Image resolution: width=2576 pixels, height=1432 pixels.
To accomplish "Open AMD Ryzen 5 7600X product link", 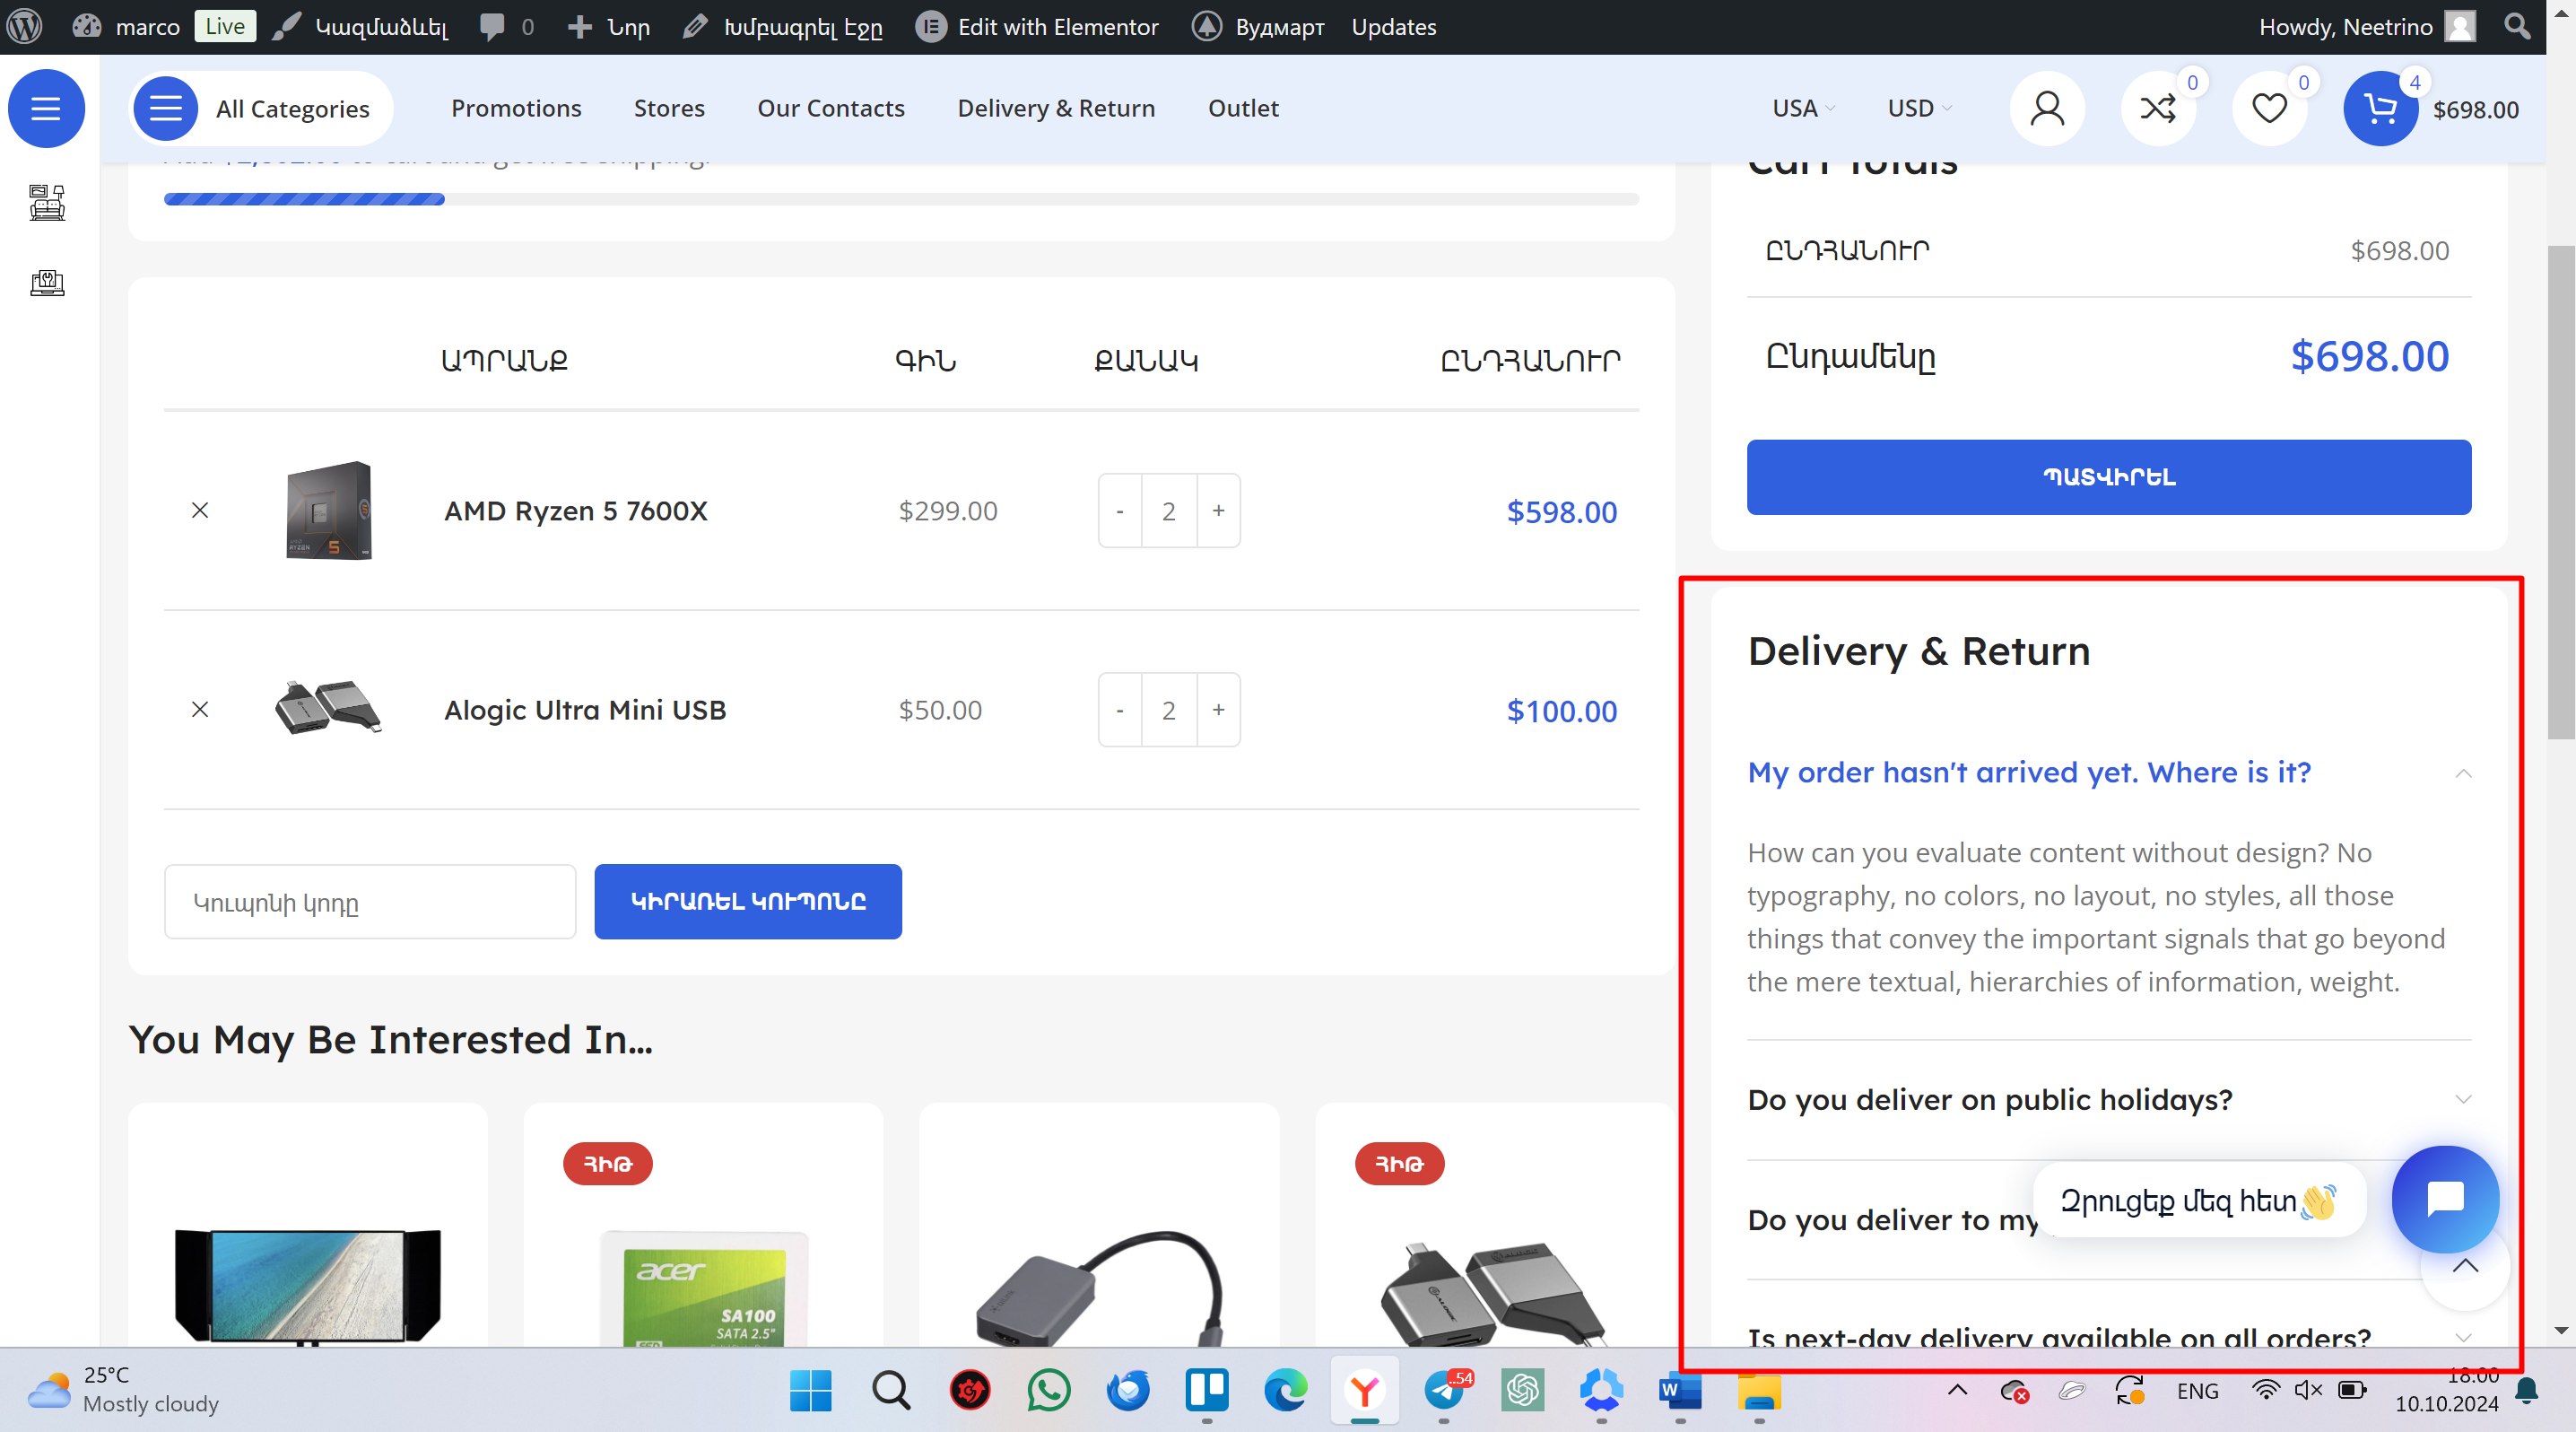I will (576, 511).
